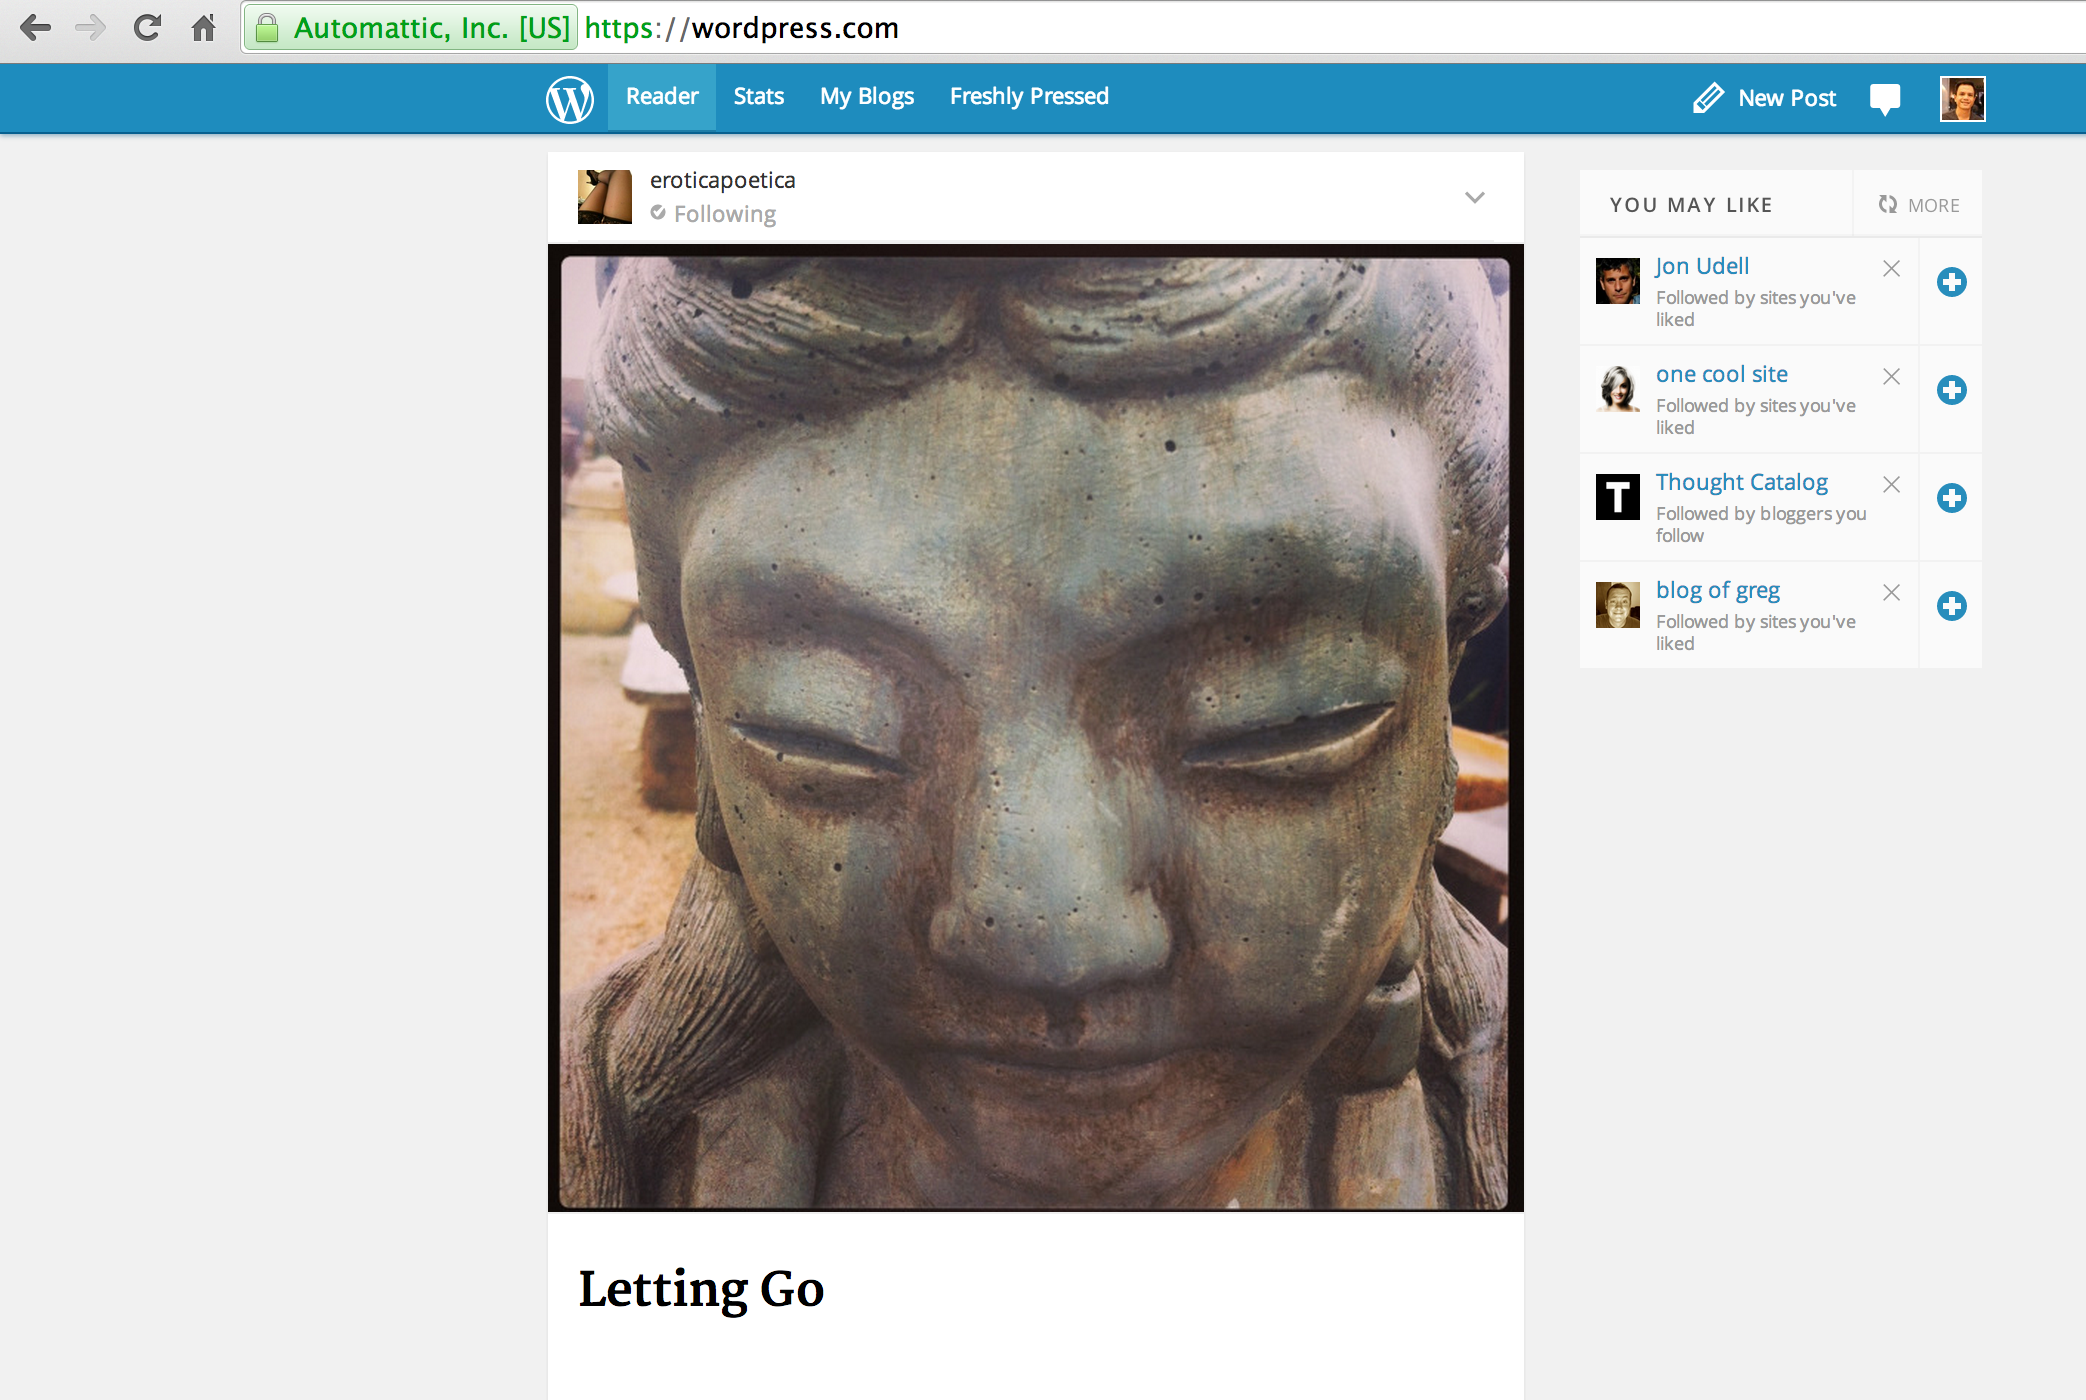Expand the post options chevron

point(1474,197)
